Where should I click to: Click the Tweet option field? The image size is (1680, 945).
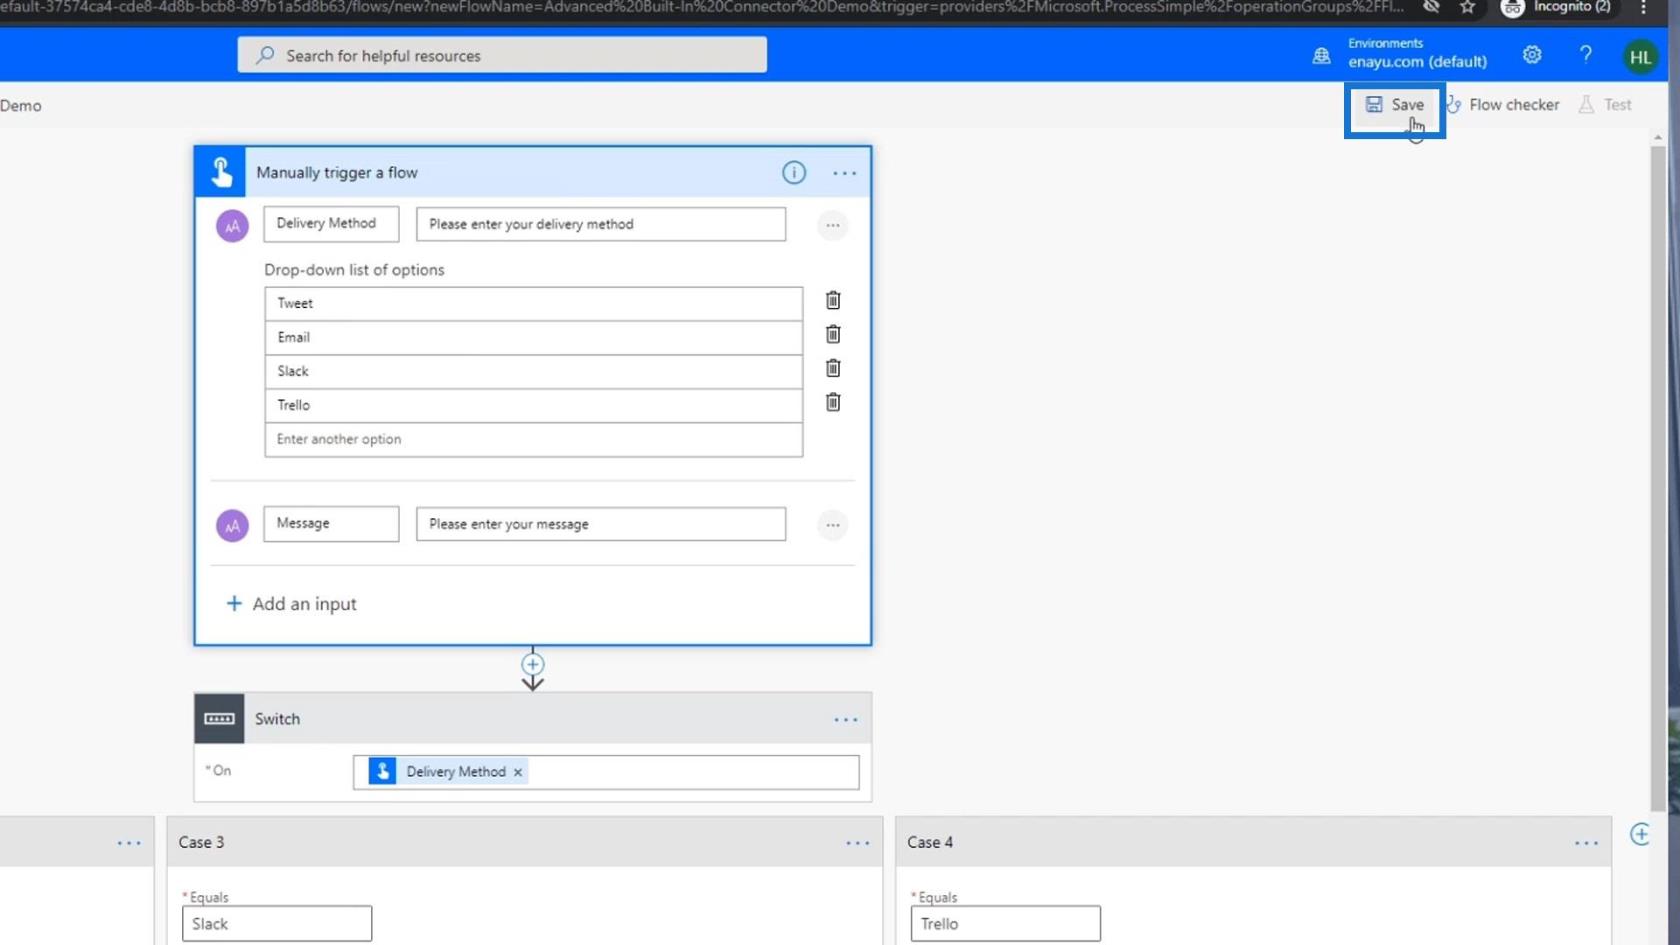(533, 303)
